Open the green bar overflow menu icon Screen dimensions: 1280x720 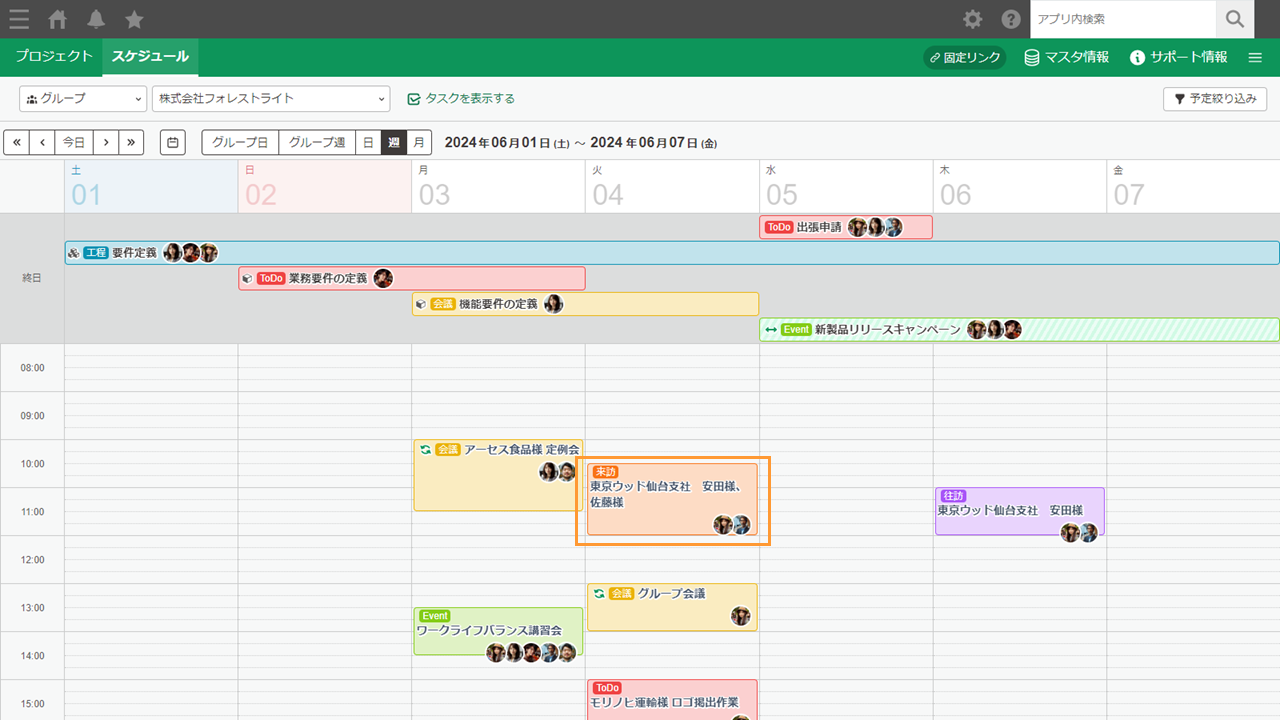[x=1255, y=57]
